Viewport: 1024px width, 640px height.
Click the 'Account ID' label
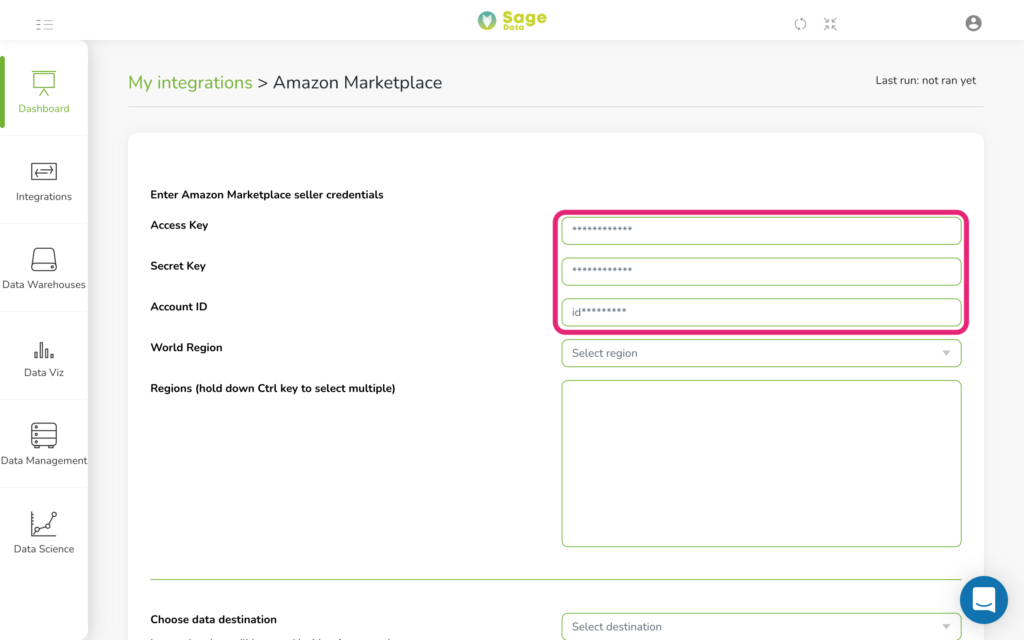point(178,306)
